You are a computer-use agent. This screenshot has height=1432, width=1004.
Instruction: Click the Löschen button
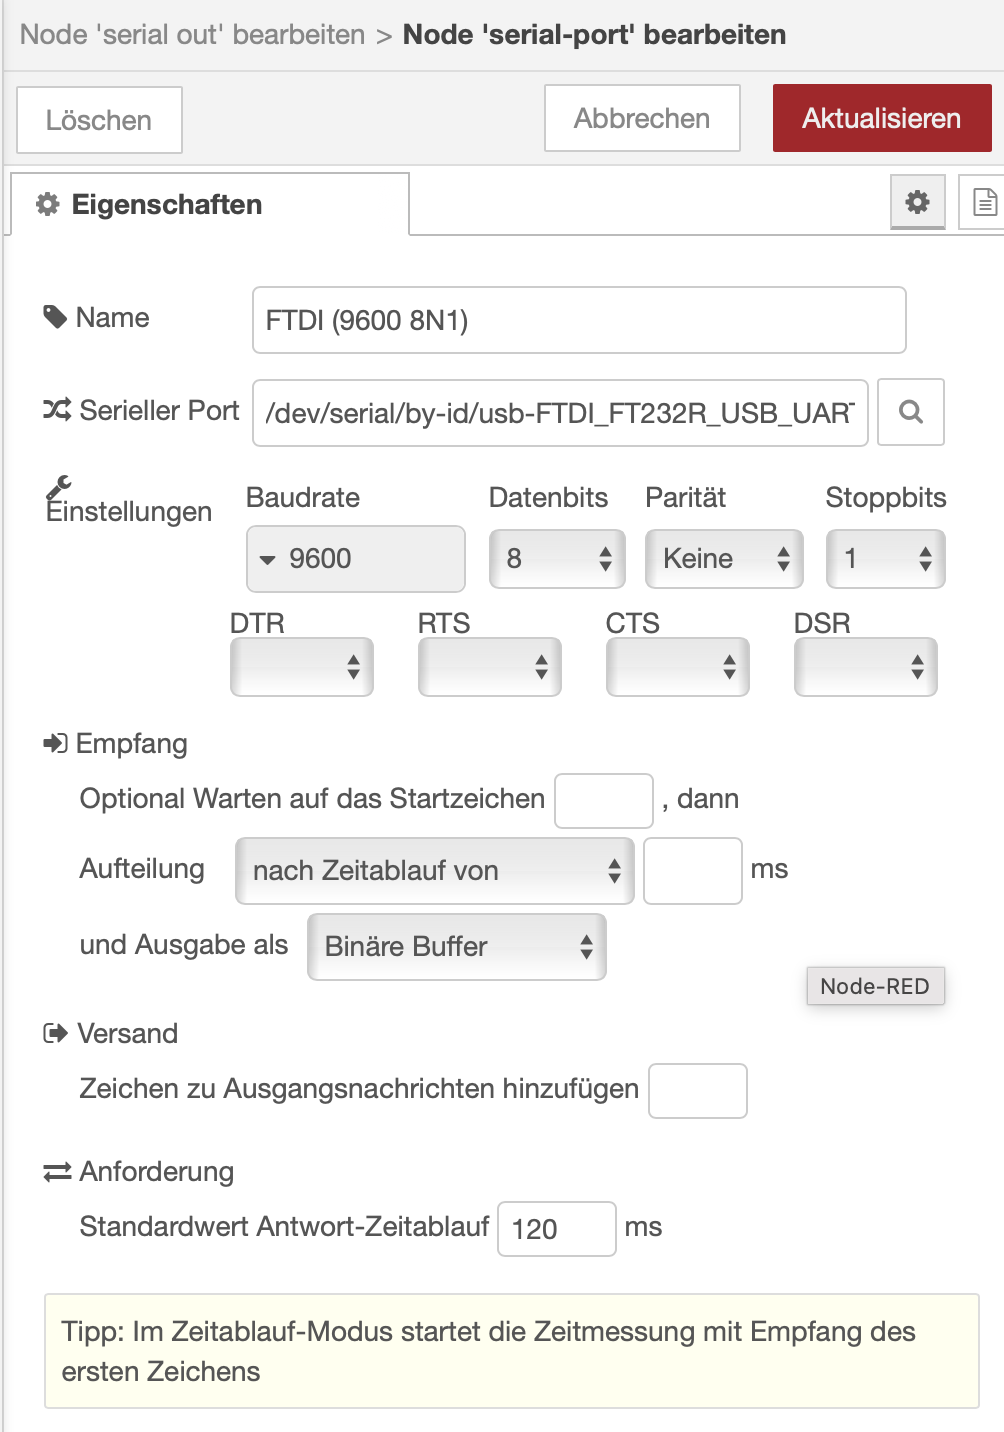99,120
